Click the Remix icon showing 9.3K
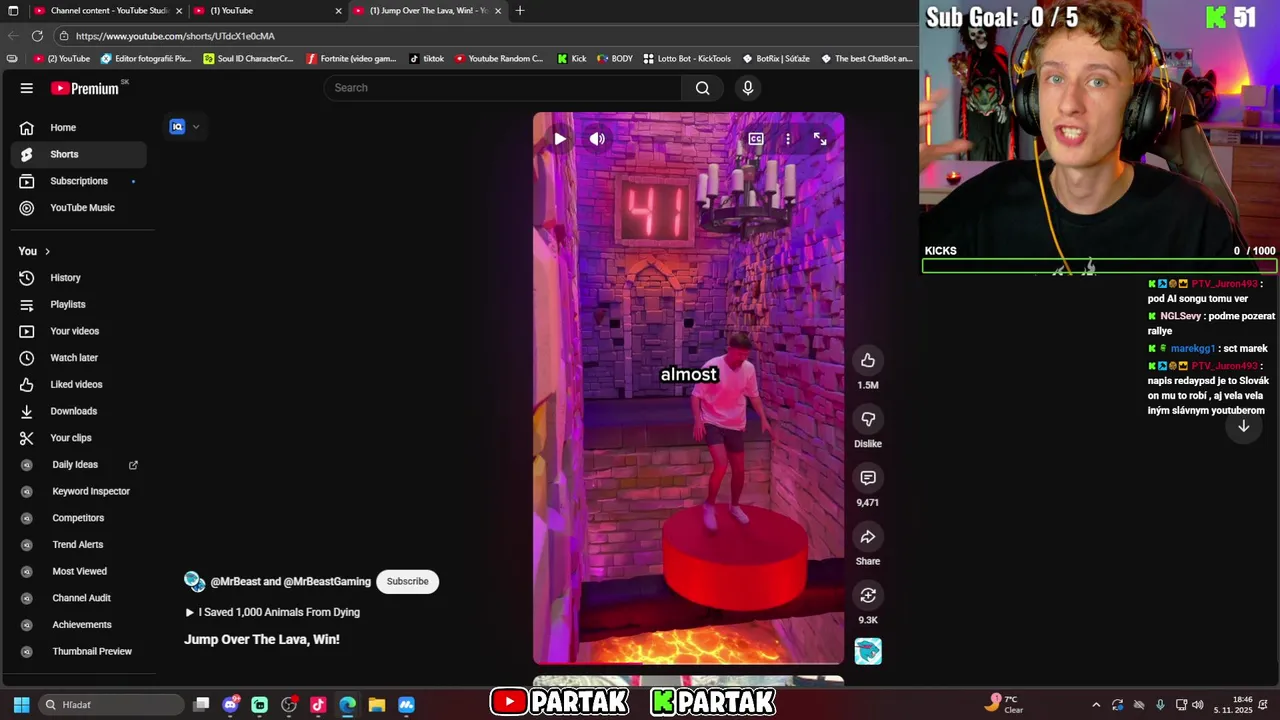The width and height of the screenshot is (1280, 720). click(x=868, y=596)
